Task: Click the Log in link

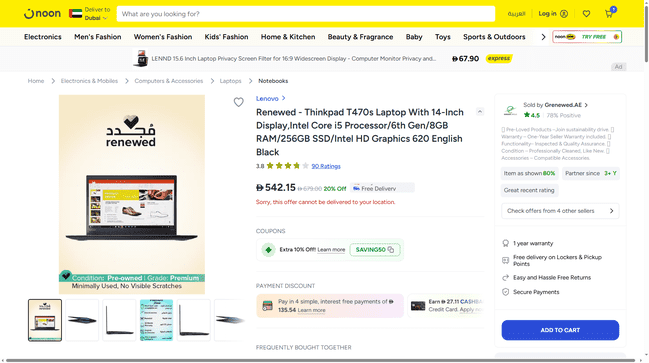Action: [547, 14]
